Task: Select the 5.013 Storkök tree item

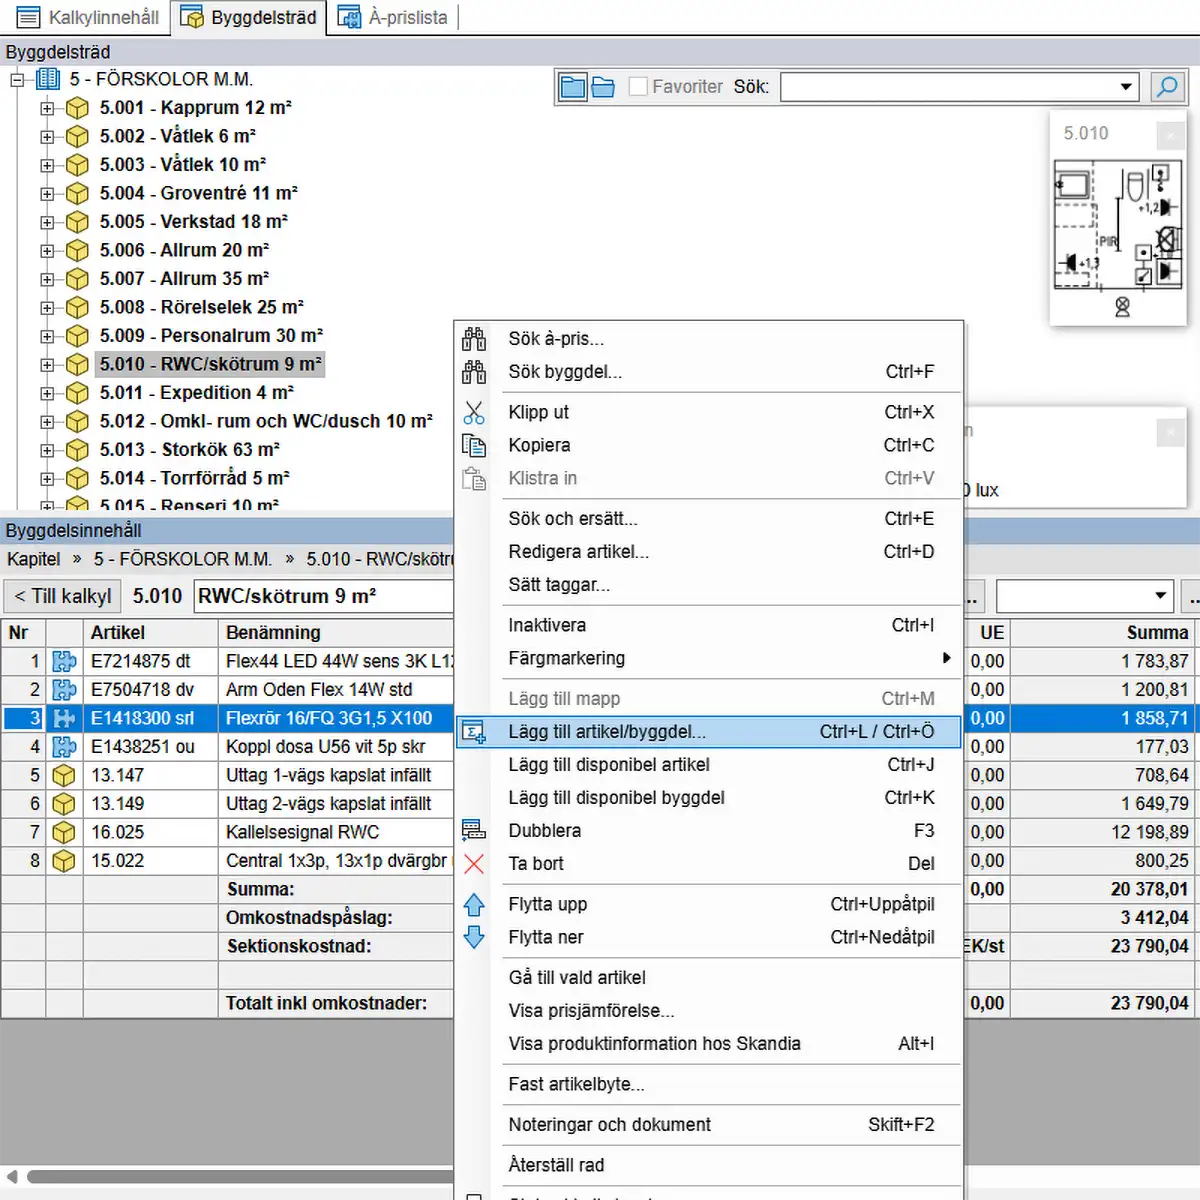Action: pyautogui.click(x=189, y=450)
